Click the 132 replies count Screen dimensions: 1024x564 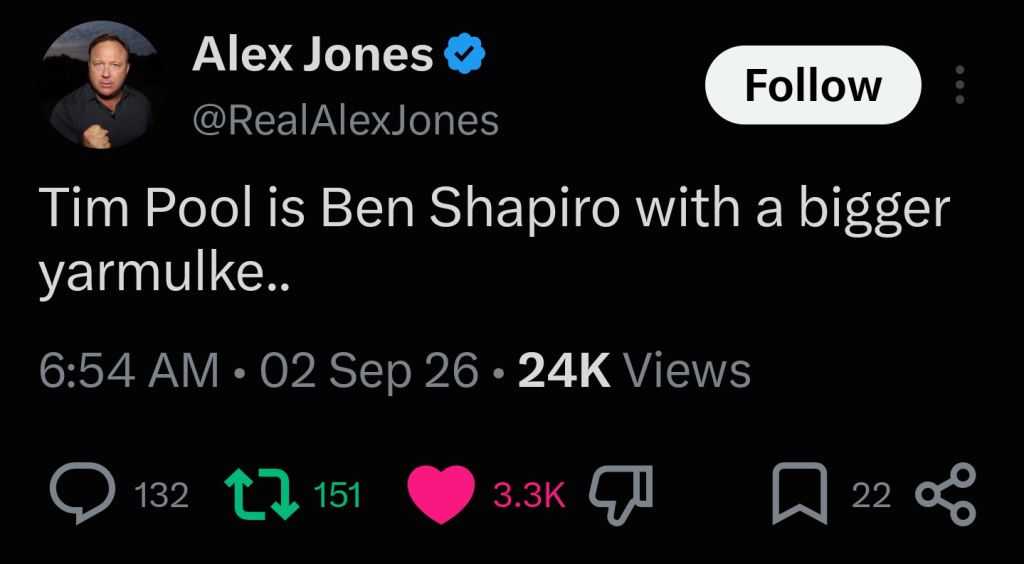click(161, 495)
